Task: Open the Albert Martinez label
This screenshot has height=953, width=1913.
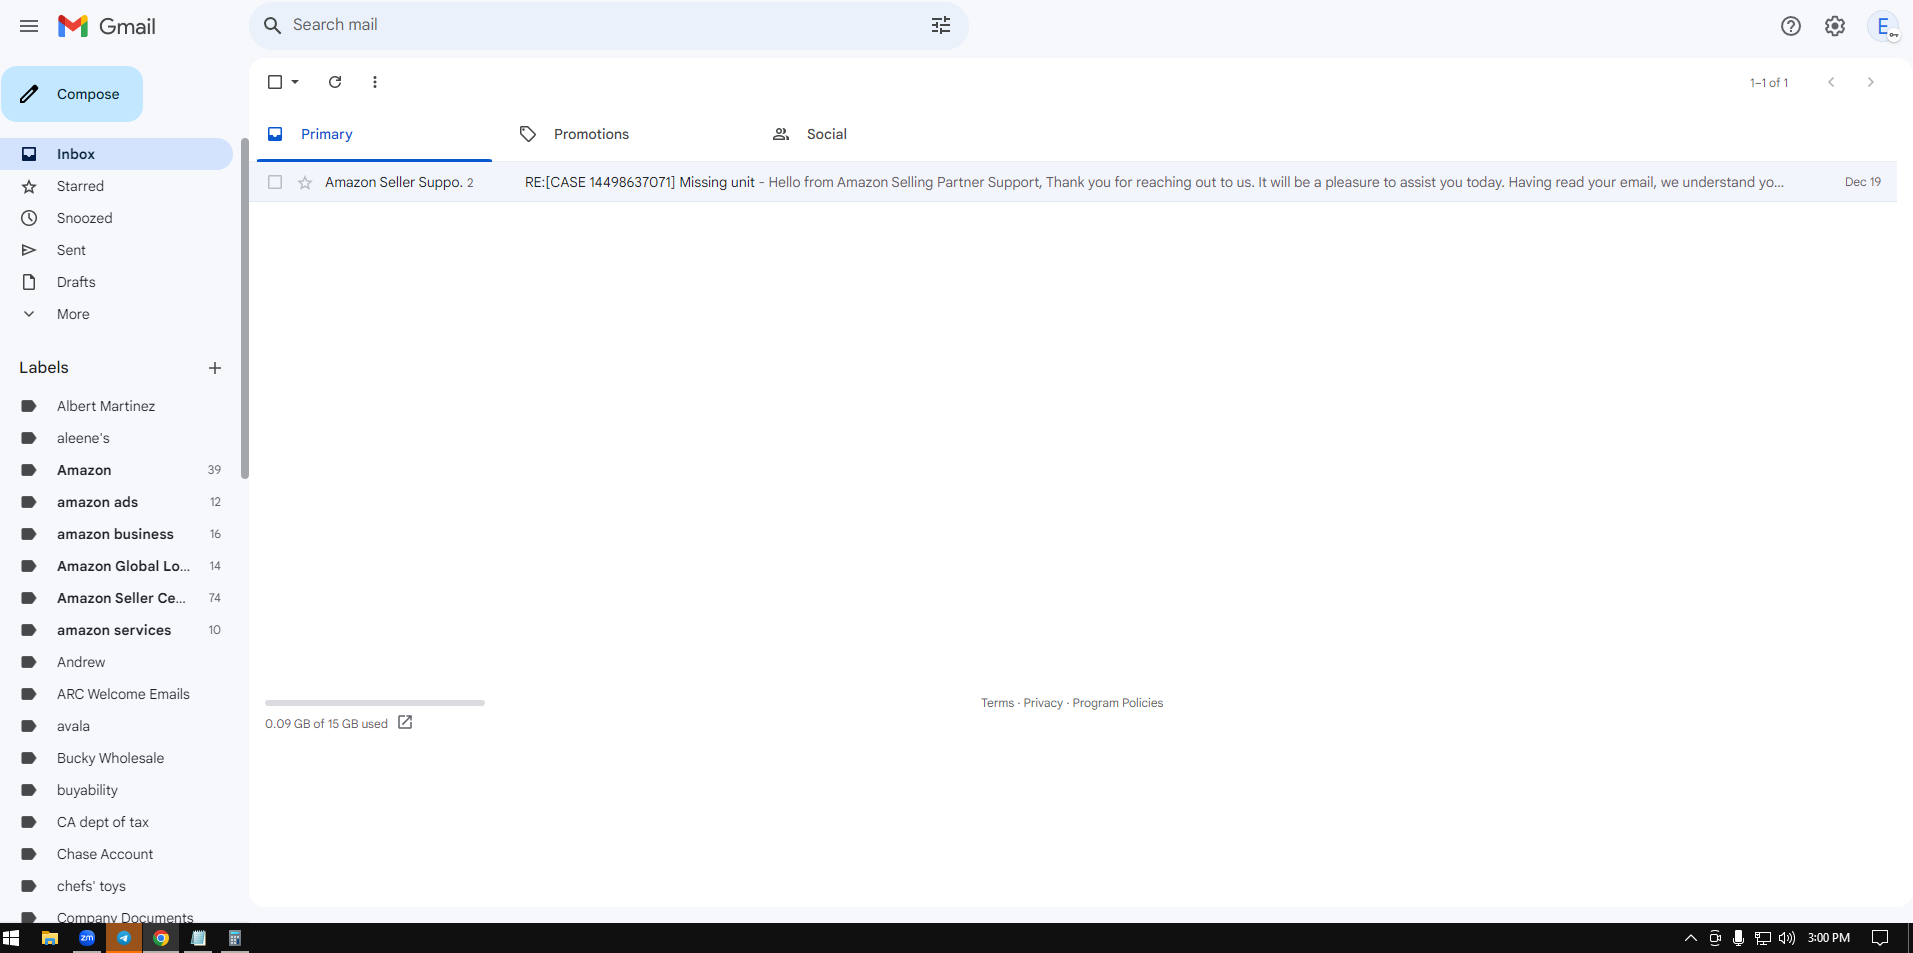Action: [116, 406]
